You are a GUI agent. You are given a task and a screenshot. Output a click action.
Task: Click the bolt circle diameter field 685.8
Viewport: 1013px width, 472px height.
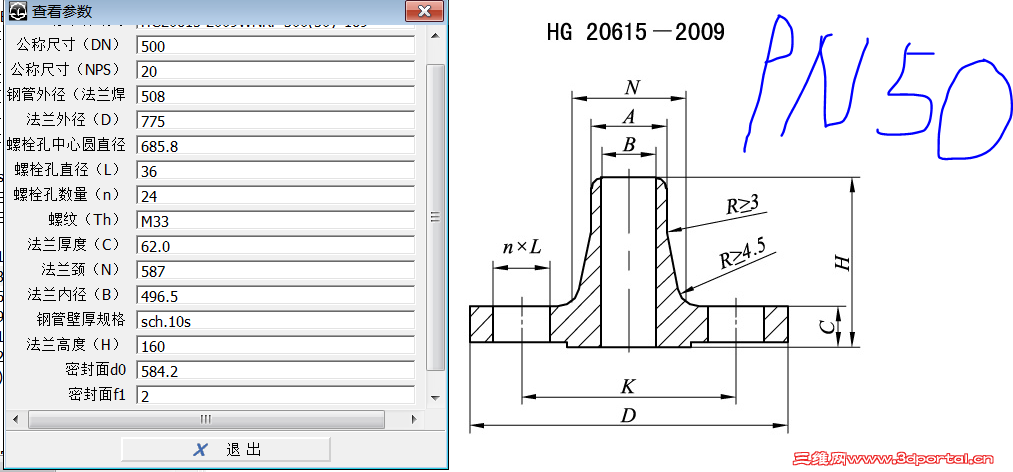pyautogui.click(x=275, y=146)
